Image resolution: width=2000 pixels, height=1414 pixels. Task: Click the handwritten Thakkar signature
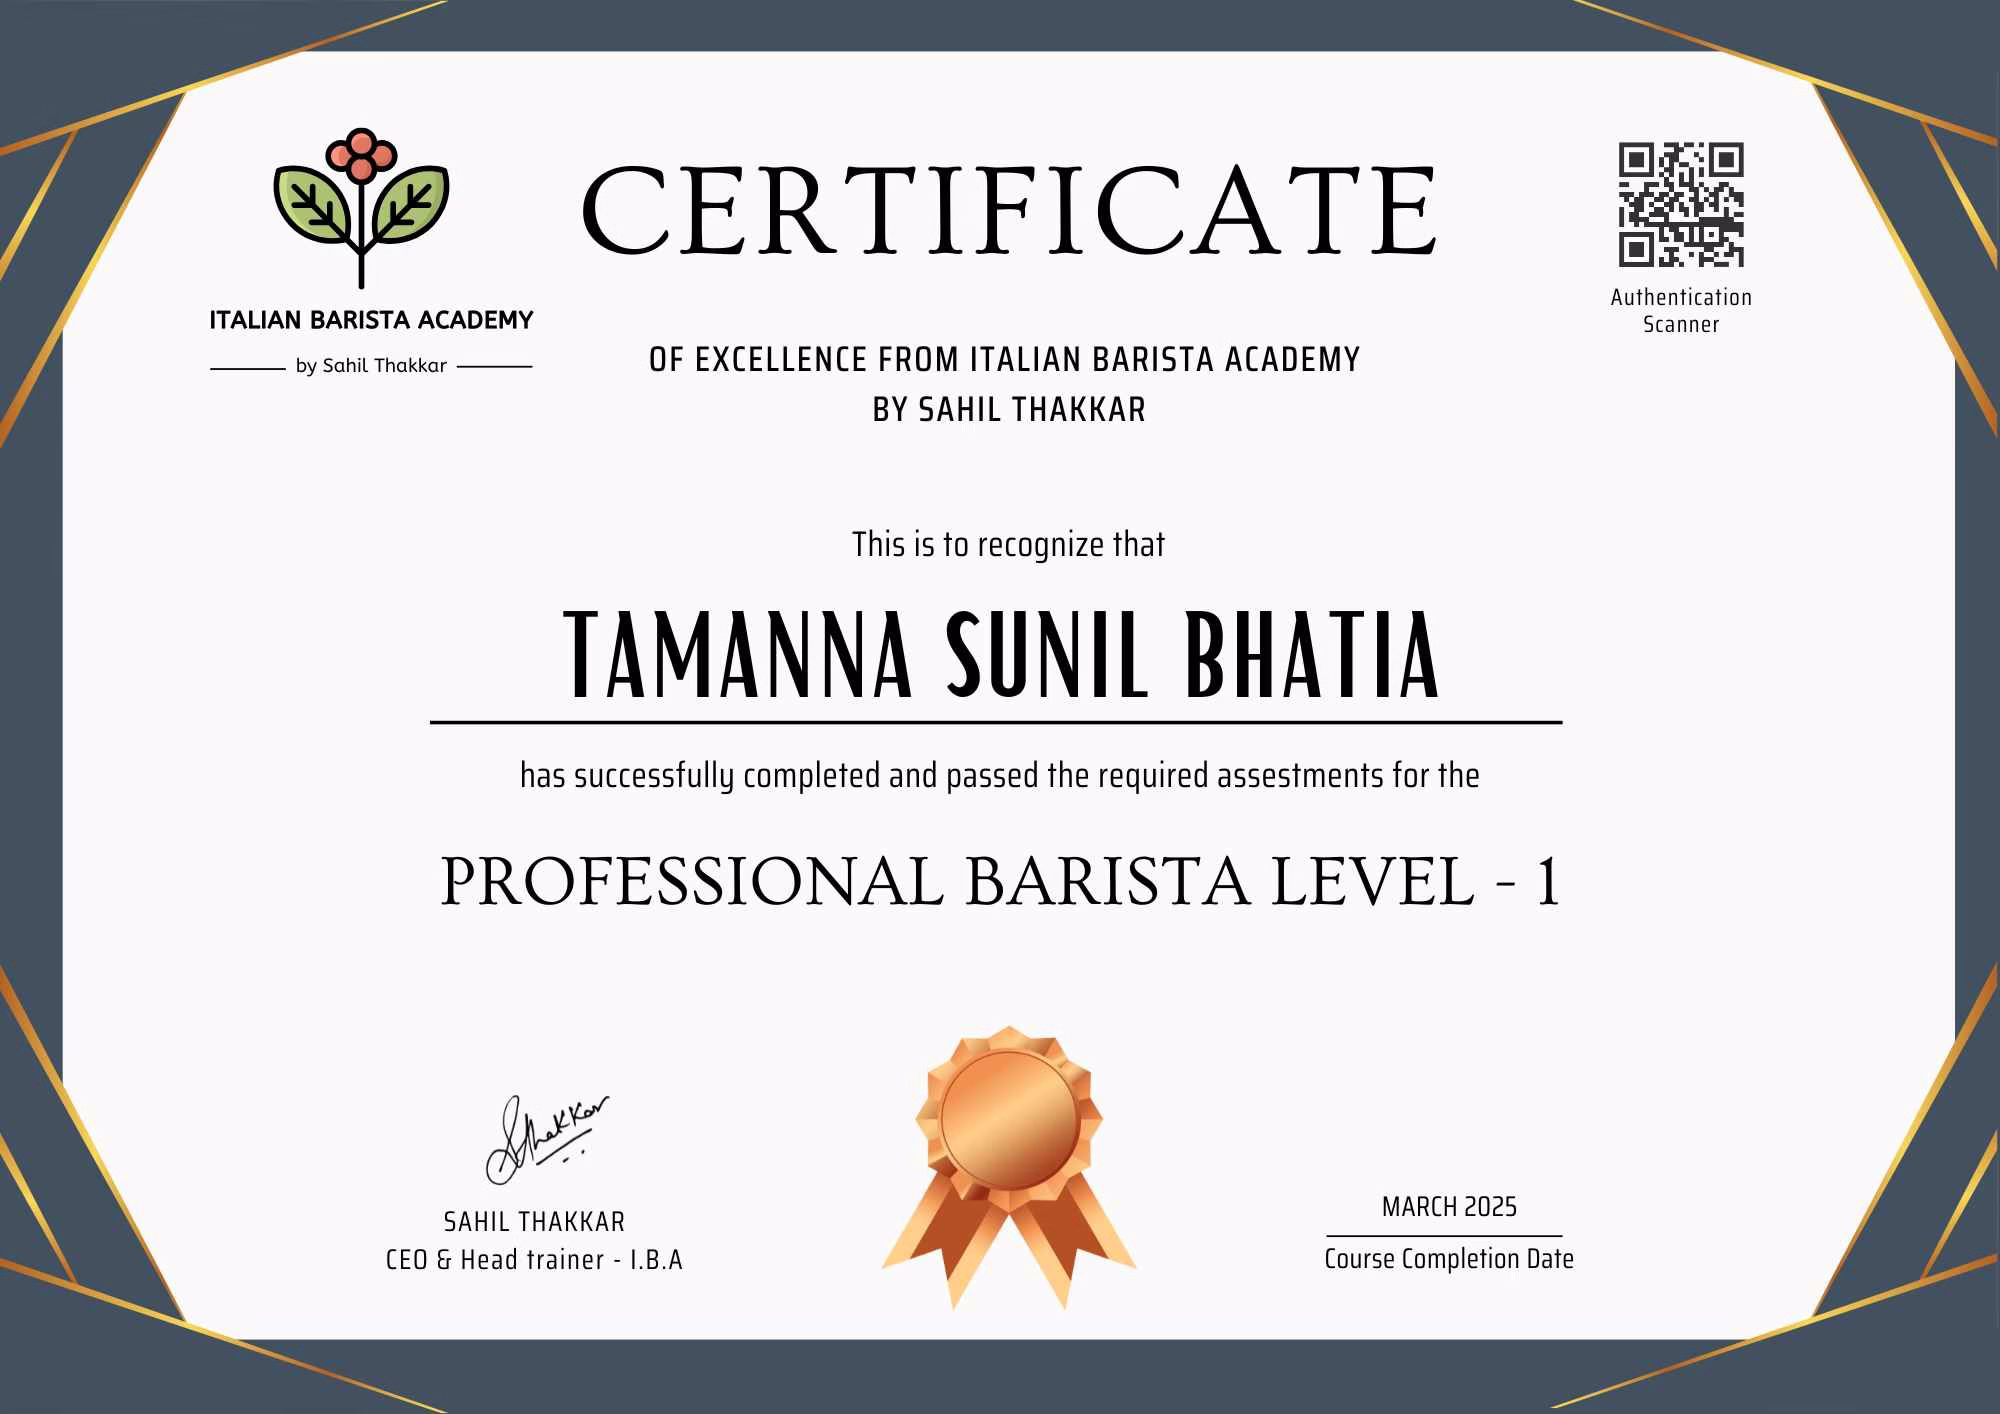pos(546,1140)
